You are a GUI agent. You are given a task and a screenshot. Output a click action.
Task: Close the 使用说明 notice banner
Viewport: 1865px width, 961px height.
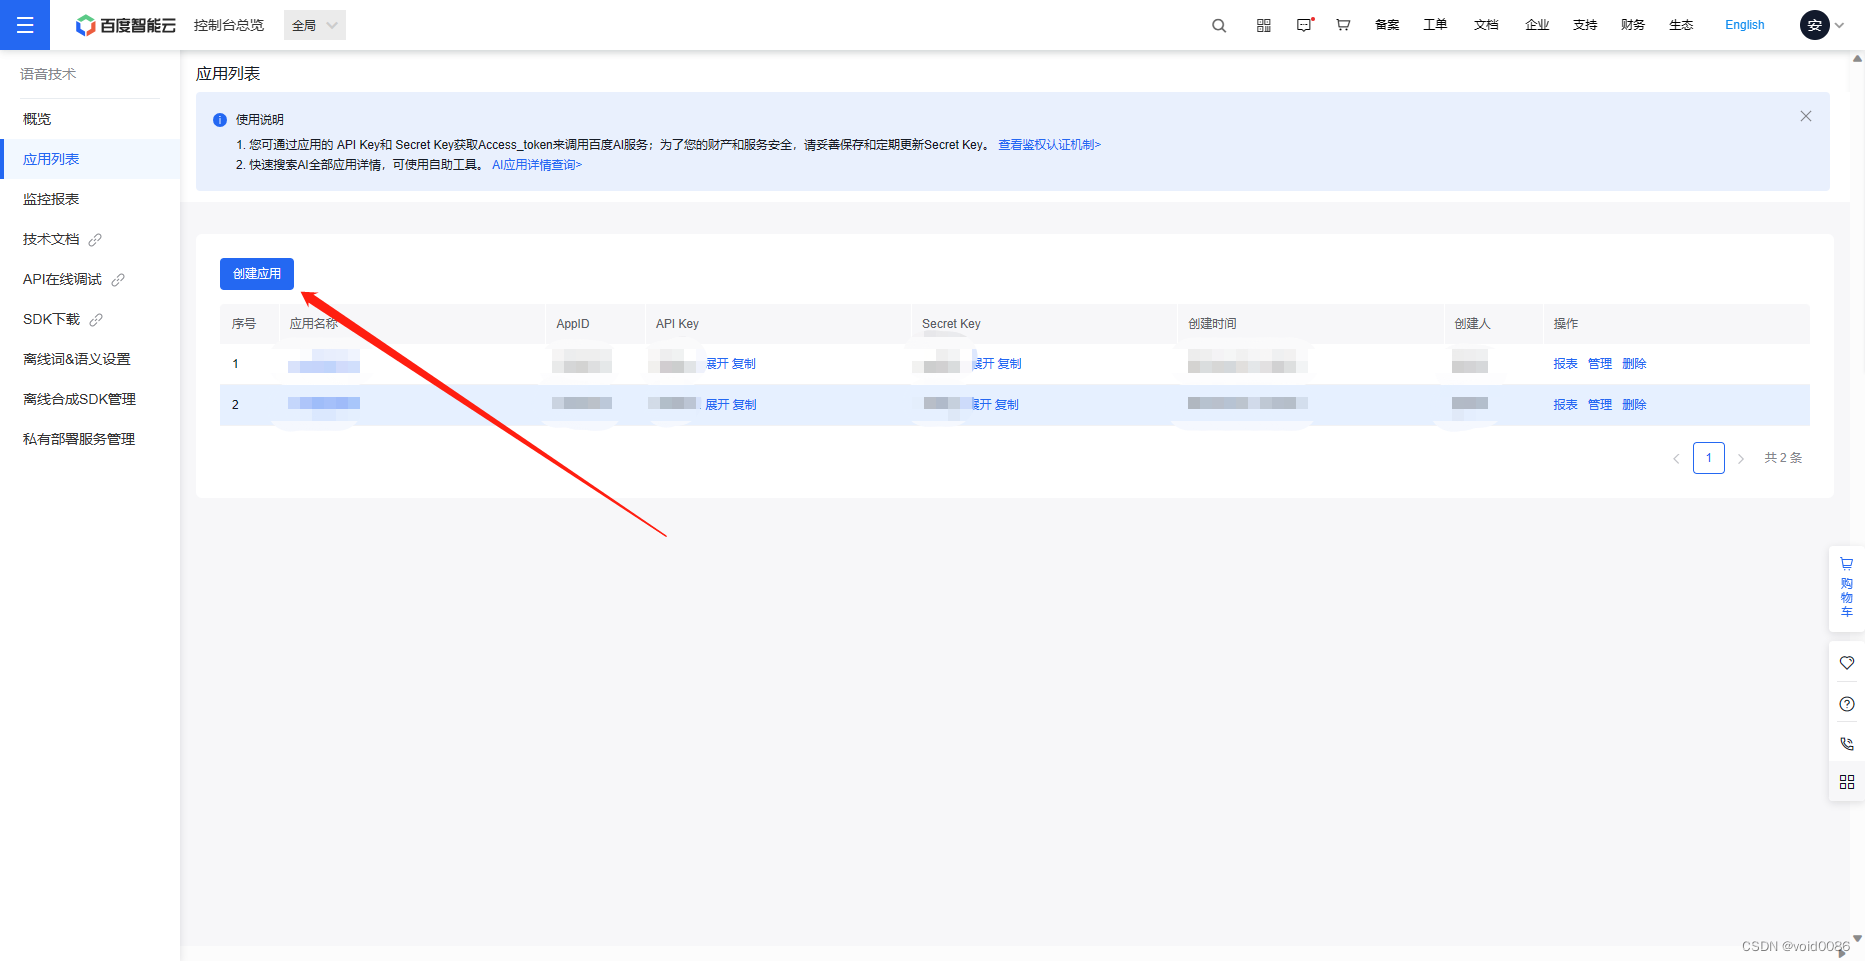point(1806,116)
